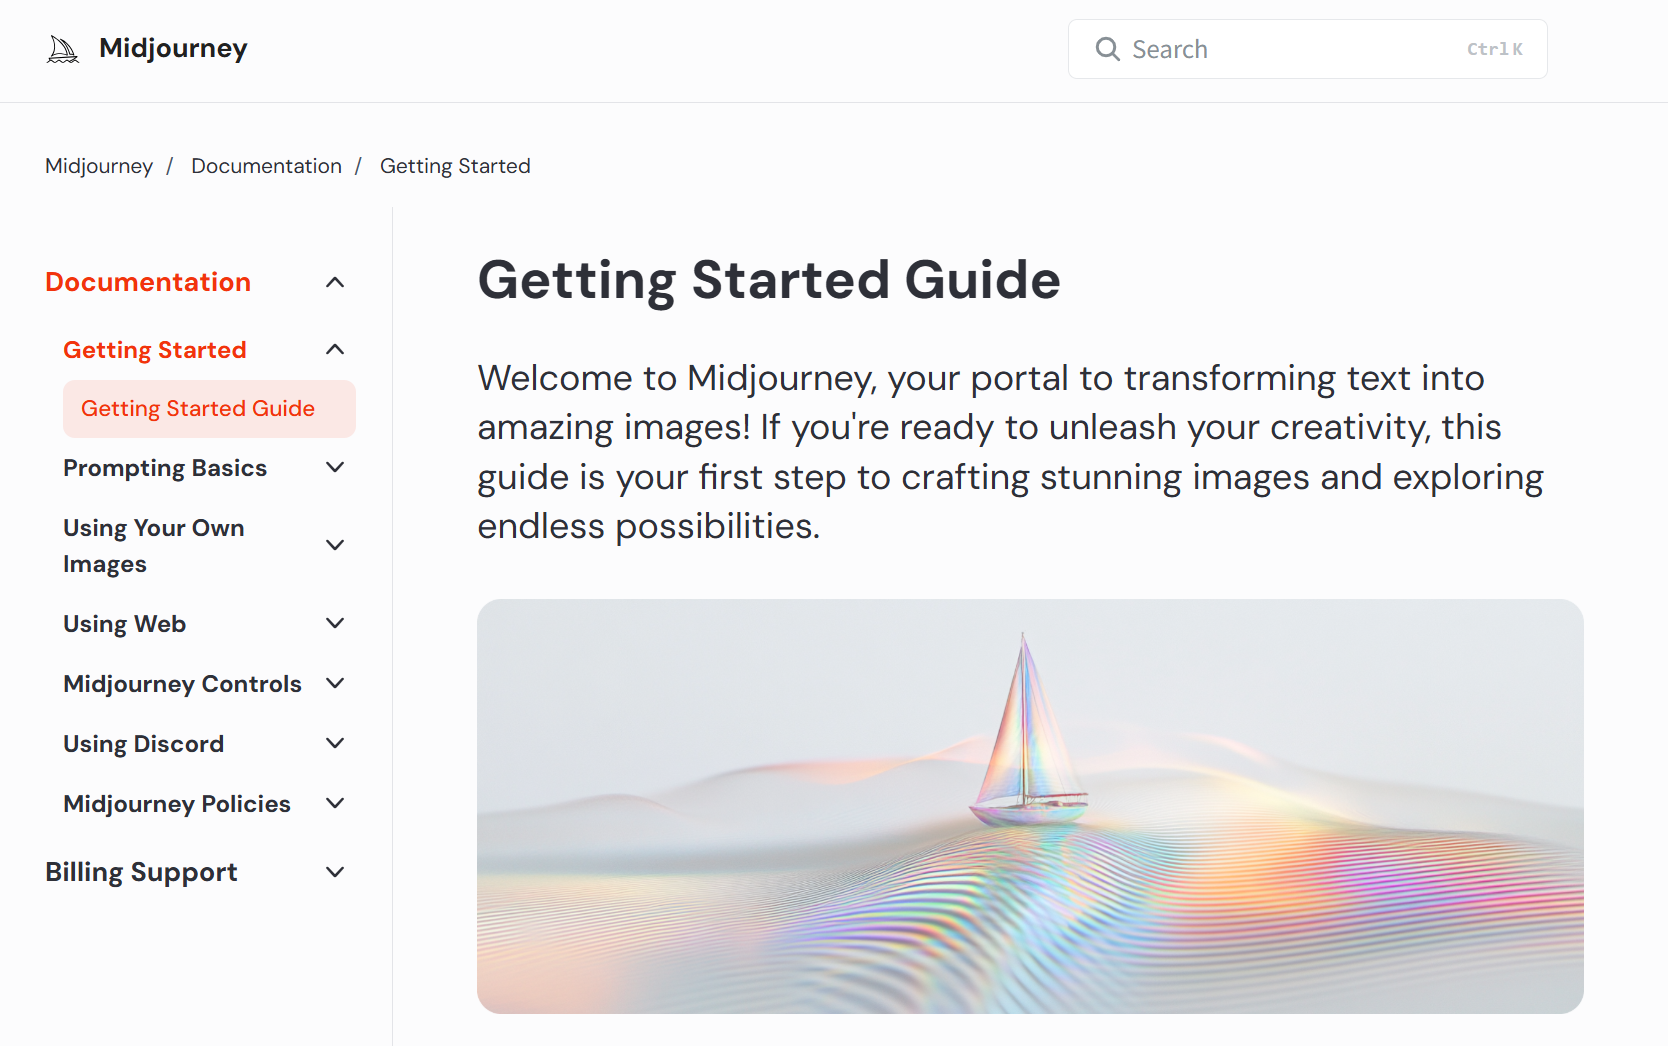Select Getting Started sidebar item

click(x=155, y=350)
